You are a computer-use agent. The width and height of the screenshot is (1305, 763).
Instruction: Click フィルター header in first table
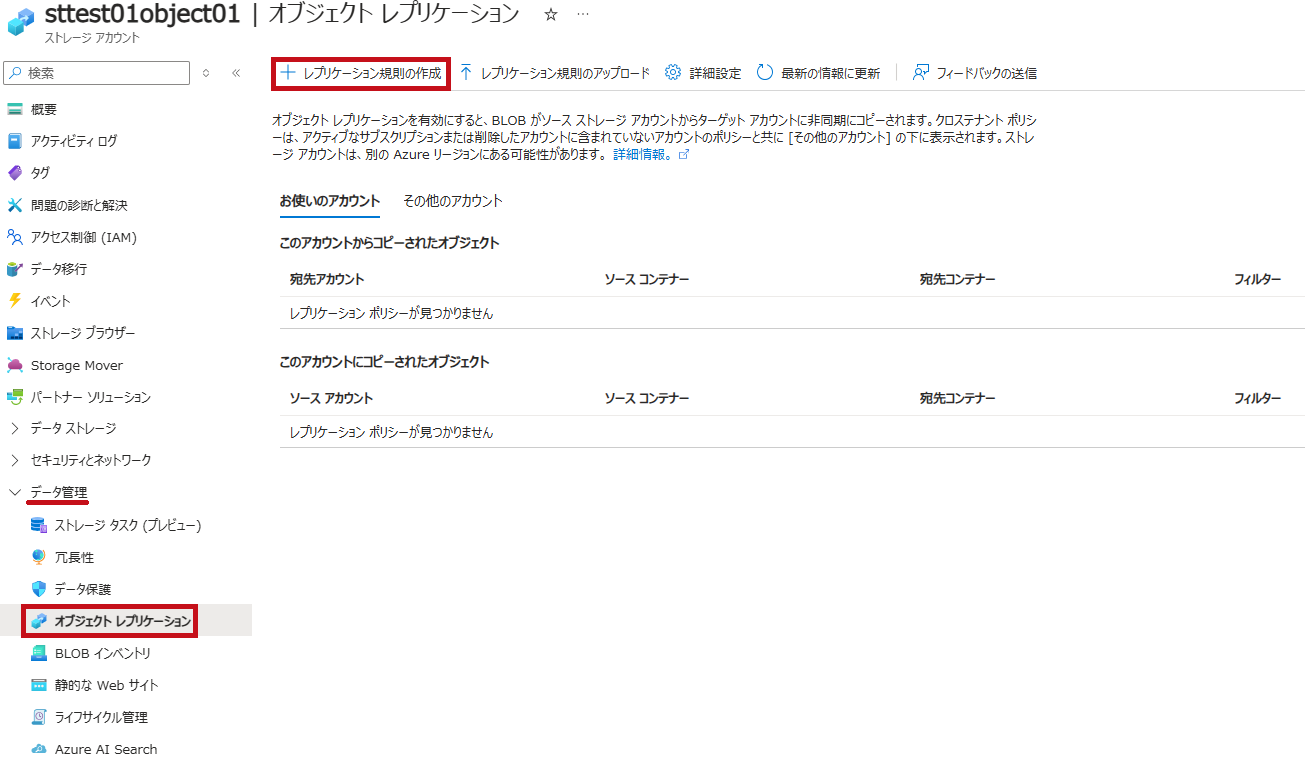(1257, 279)
